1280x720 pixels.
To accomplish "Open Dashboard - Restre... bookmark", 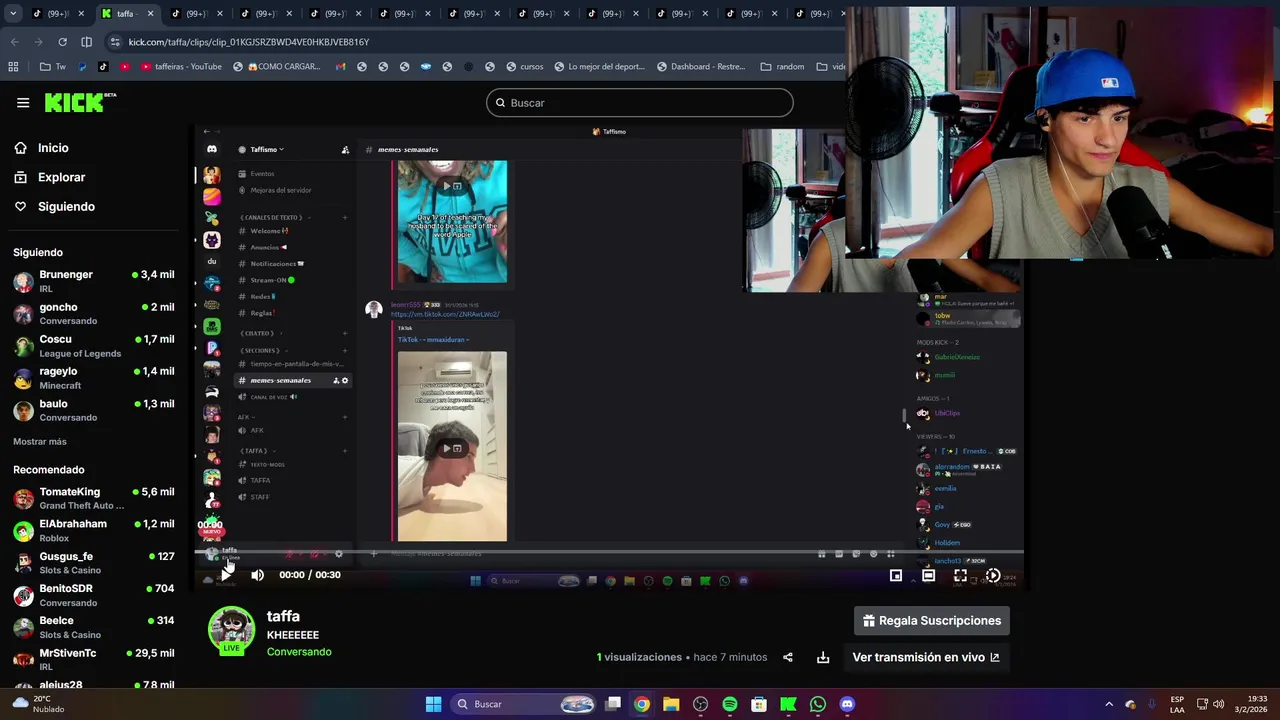I will coord(701,67).
